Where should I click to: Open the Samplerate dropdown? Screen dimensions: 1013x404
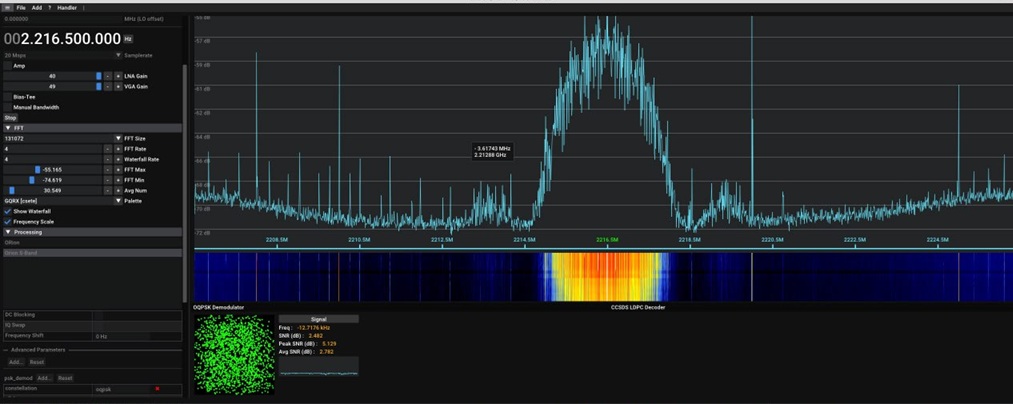(x=118, y=55)
